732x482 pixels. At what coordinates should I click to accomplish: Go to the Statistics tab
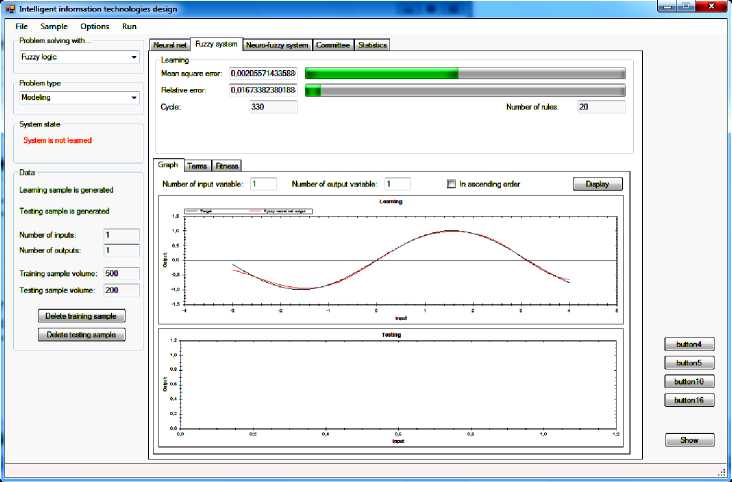pyautogui.click(x=372, y=45)
